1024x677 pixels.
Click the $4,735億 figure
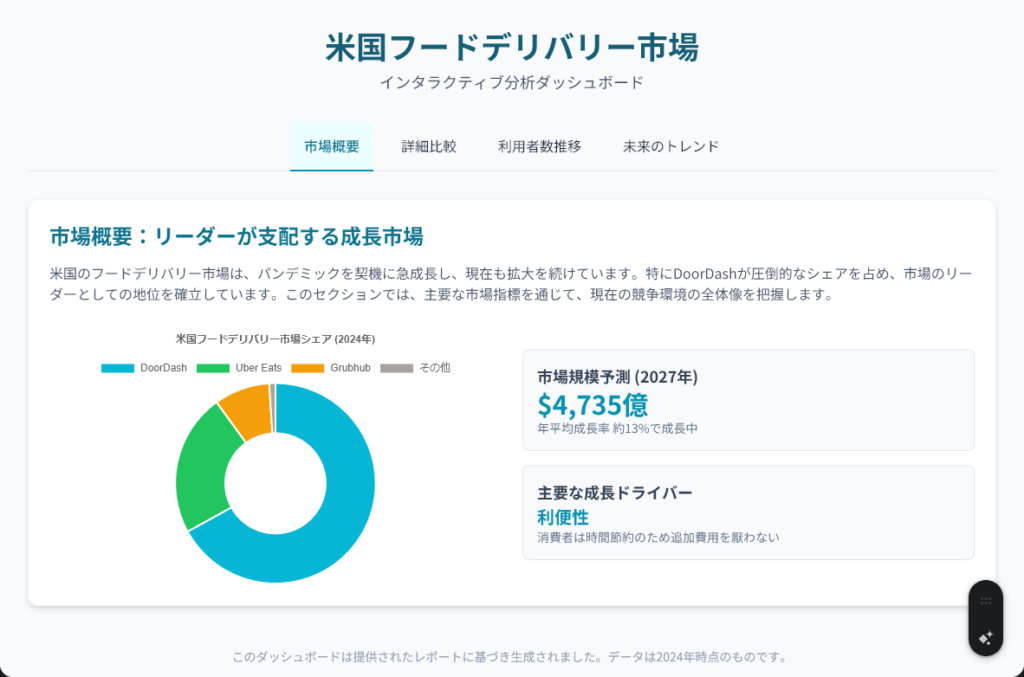(593, 405)
